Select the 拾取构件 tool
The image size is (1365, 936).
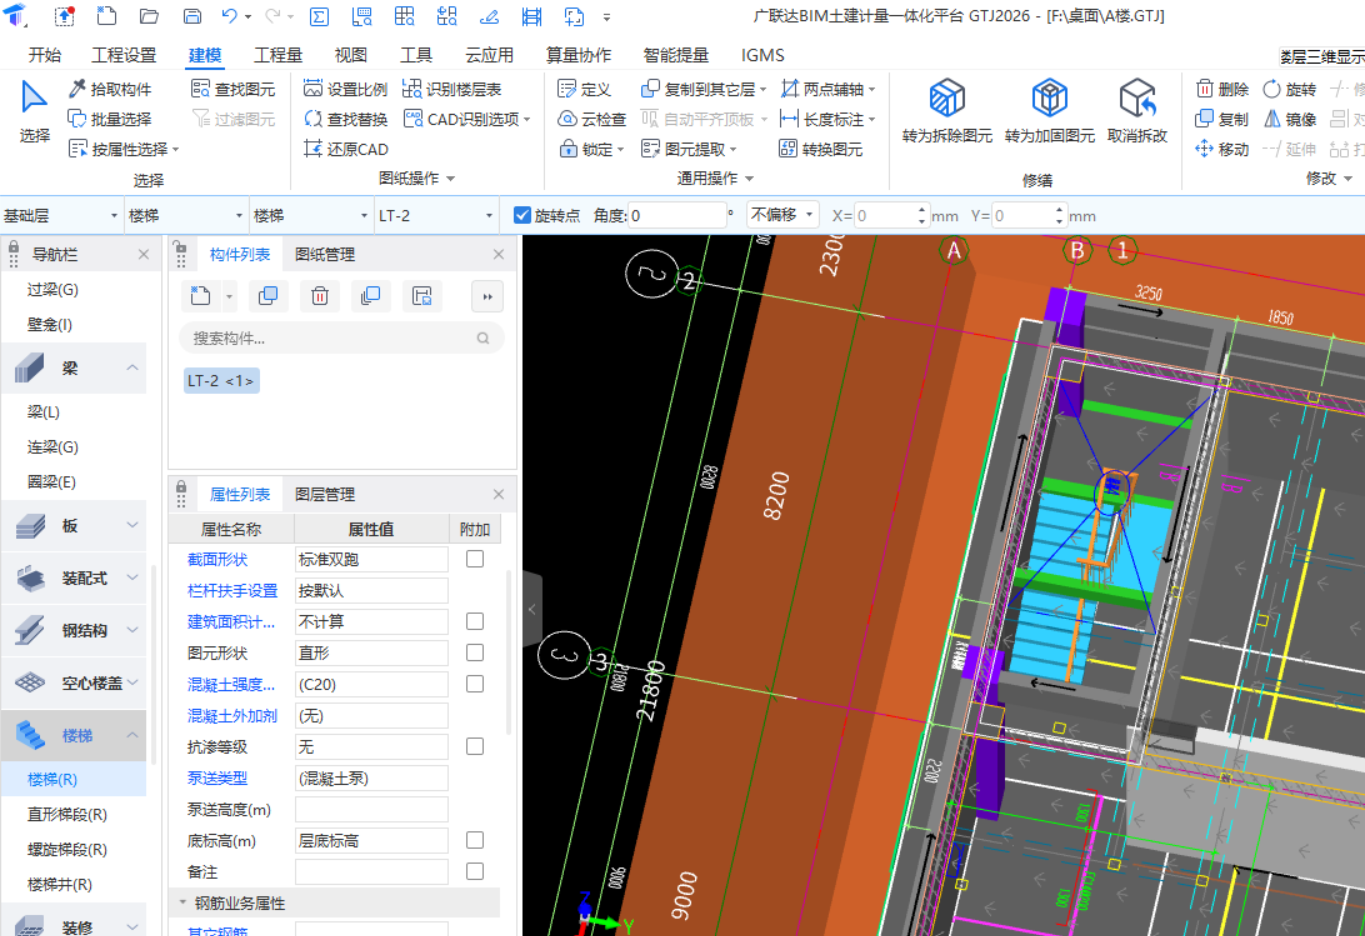[x=110, y=89]
